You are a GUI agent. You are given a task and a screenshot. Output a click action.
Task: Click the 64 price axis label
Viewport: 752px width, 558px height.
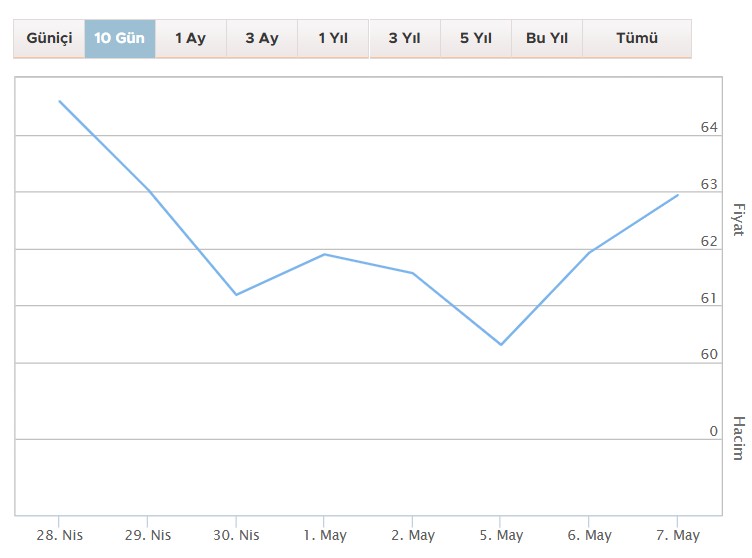pos(709,128)
